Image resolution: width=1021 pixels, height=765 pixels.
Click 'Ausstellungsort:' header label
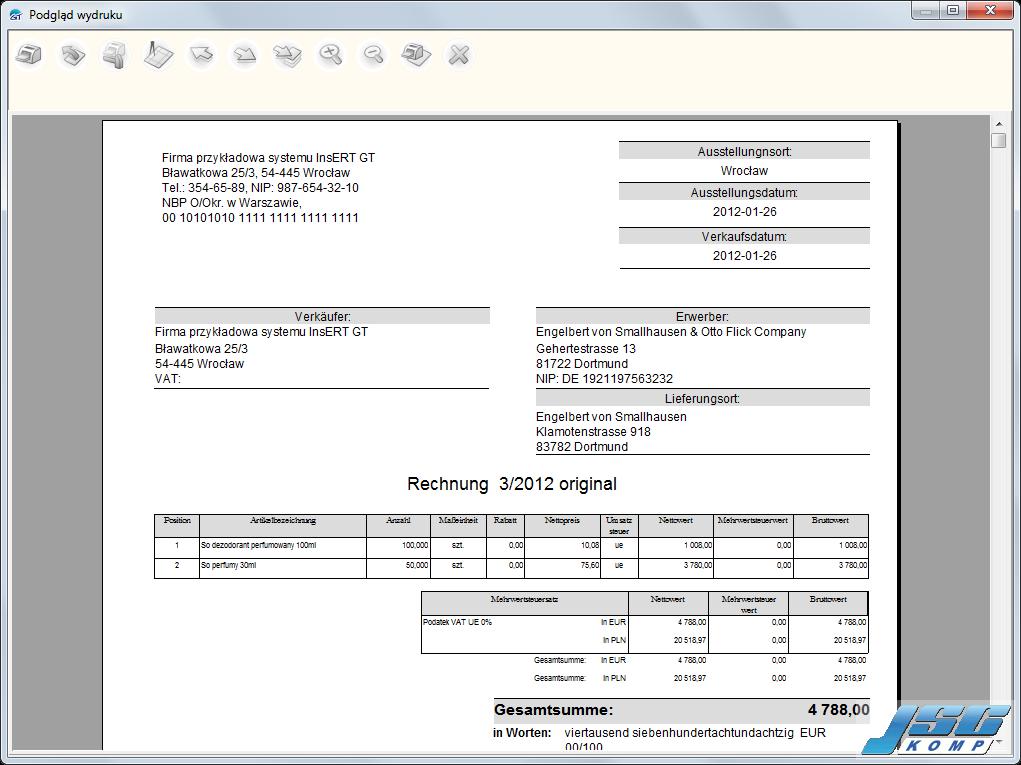(744, 152)
